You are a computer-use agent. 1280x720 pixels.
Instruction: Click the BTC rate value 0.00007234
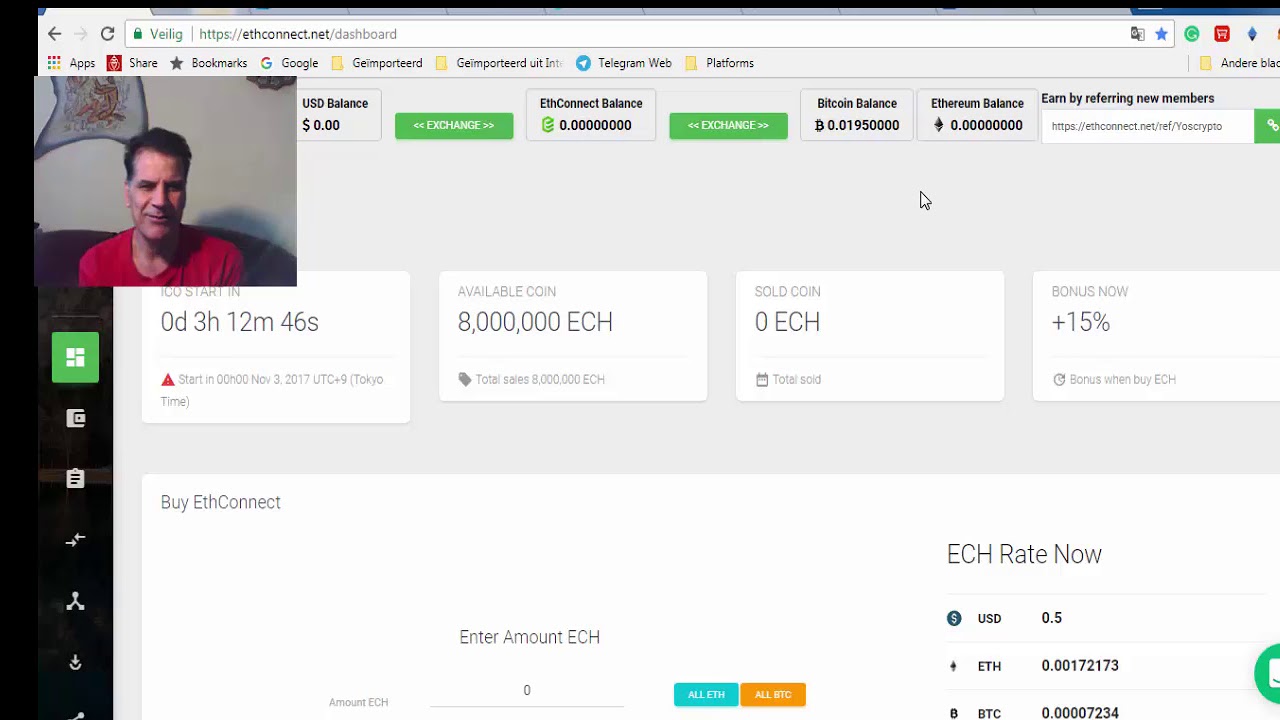1080,713
